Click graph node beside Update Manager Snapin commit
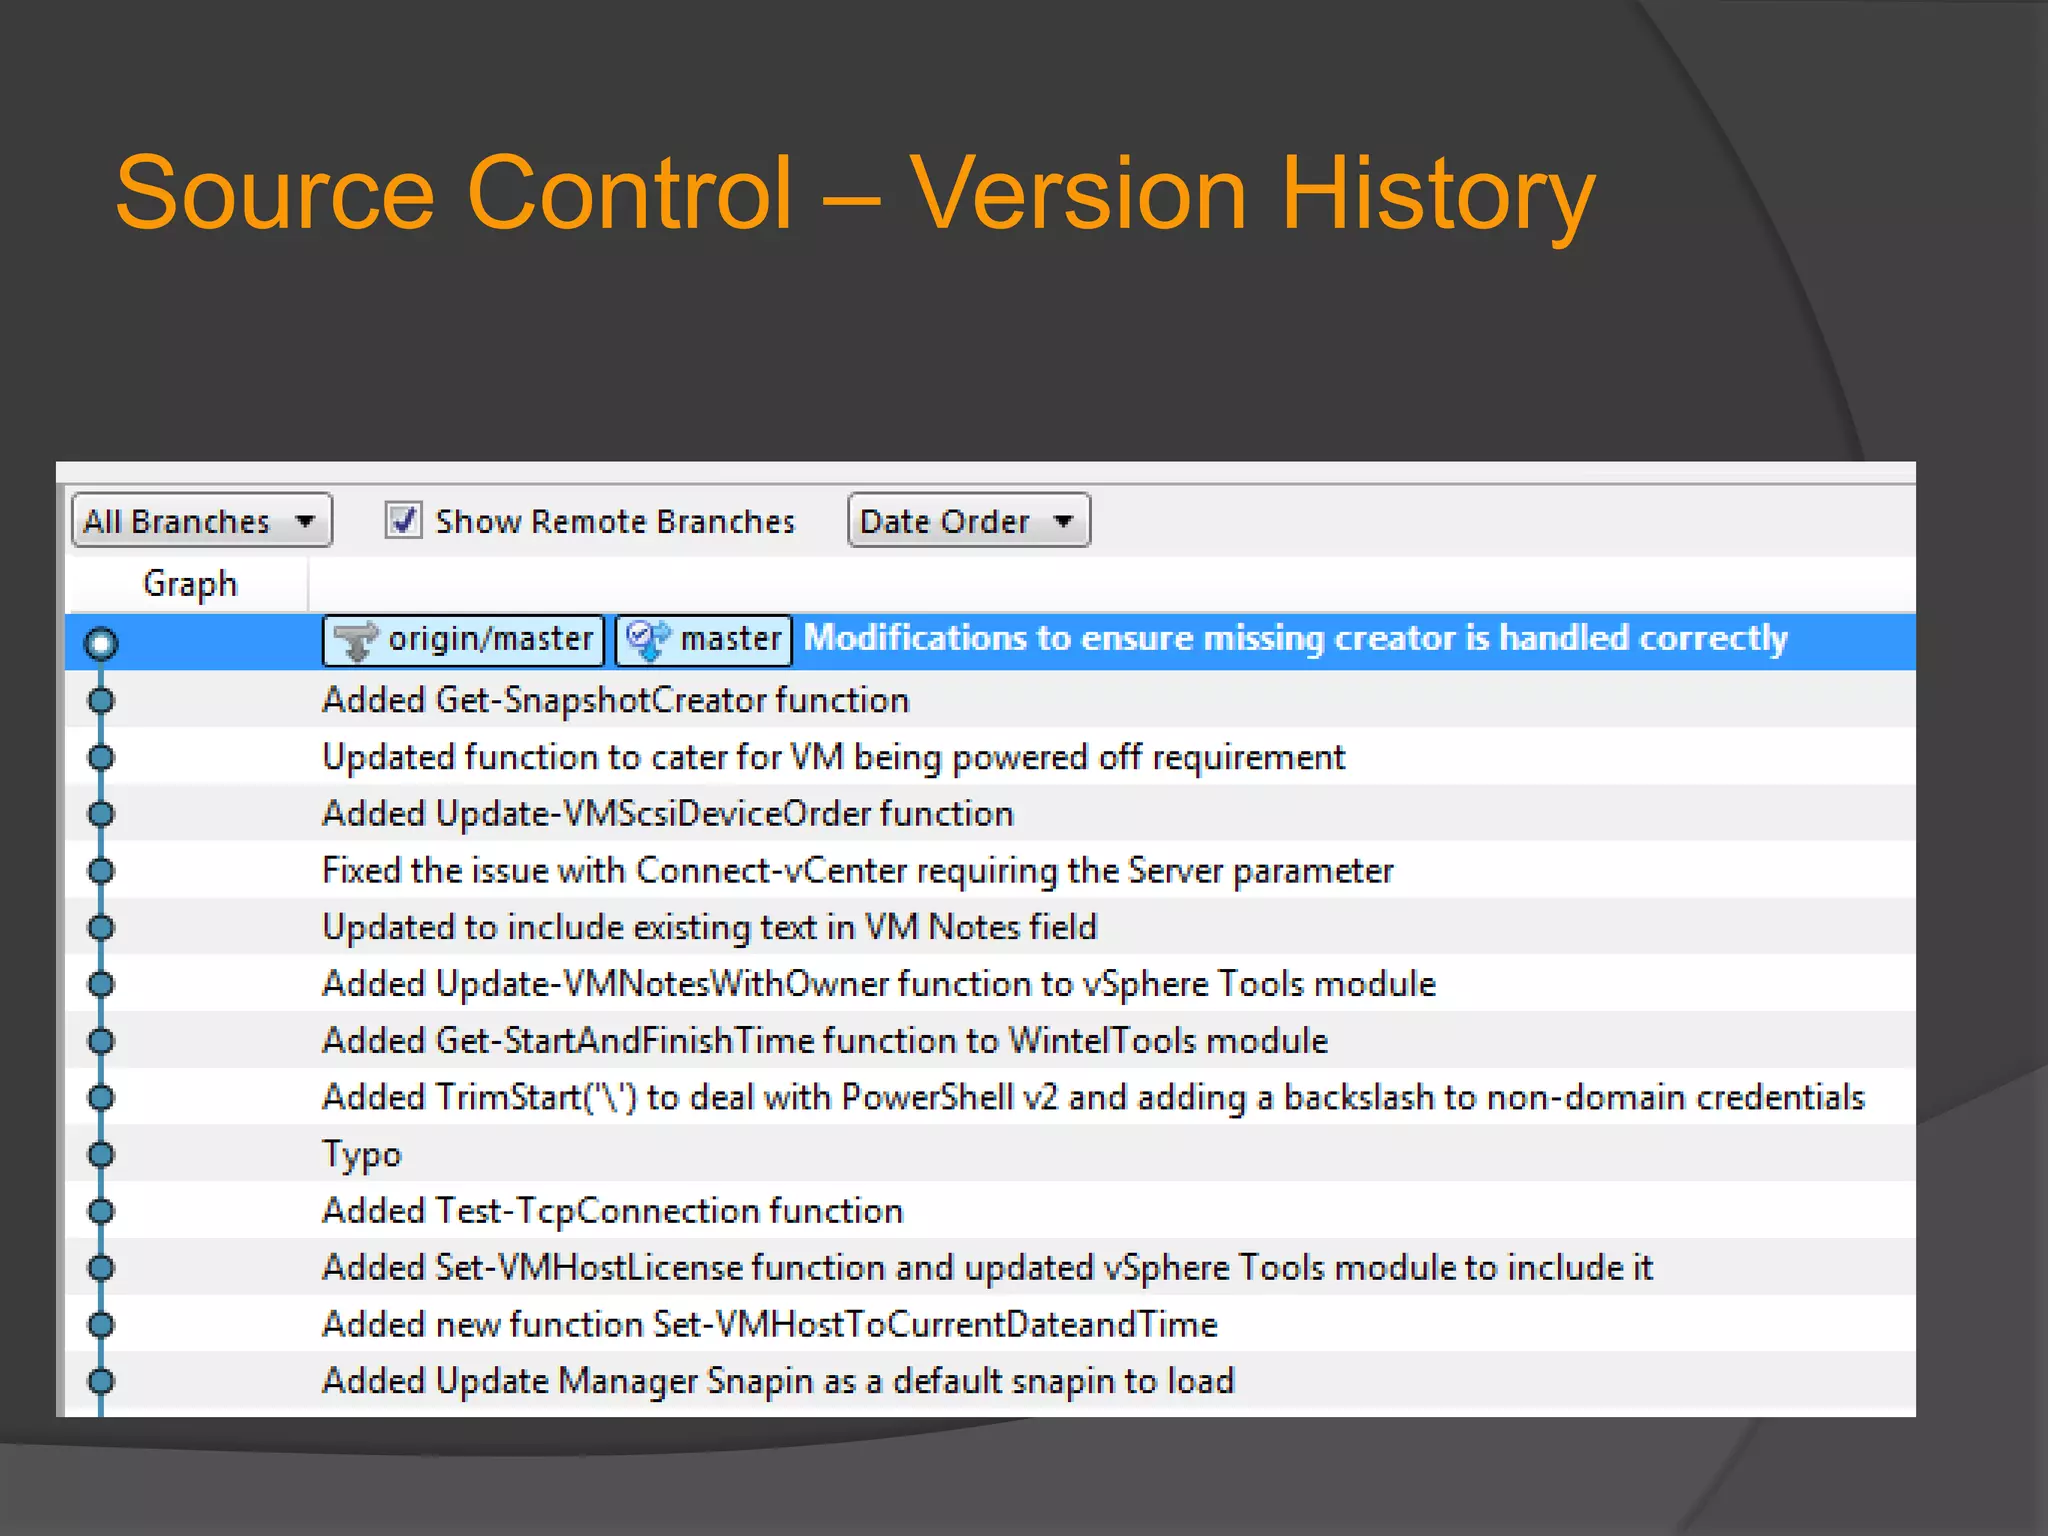Viewport: 2048px width, 1536px height. (x=101, y=1381)
